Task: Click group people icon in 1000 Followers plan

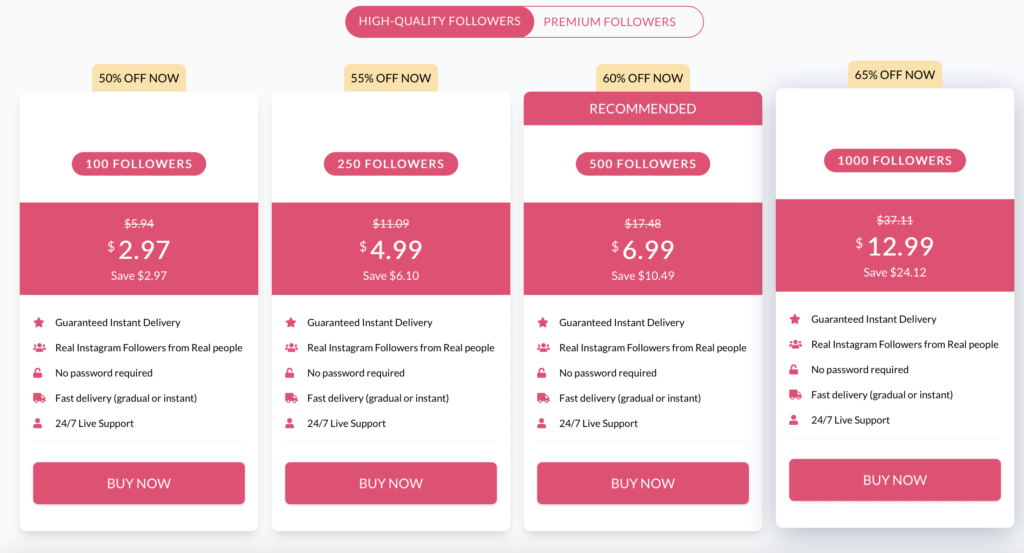Action: tap(795, 344)
